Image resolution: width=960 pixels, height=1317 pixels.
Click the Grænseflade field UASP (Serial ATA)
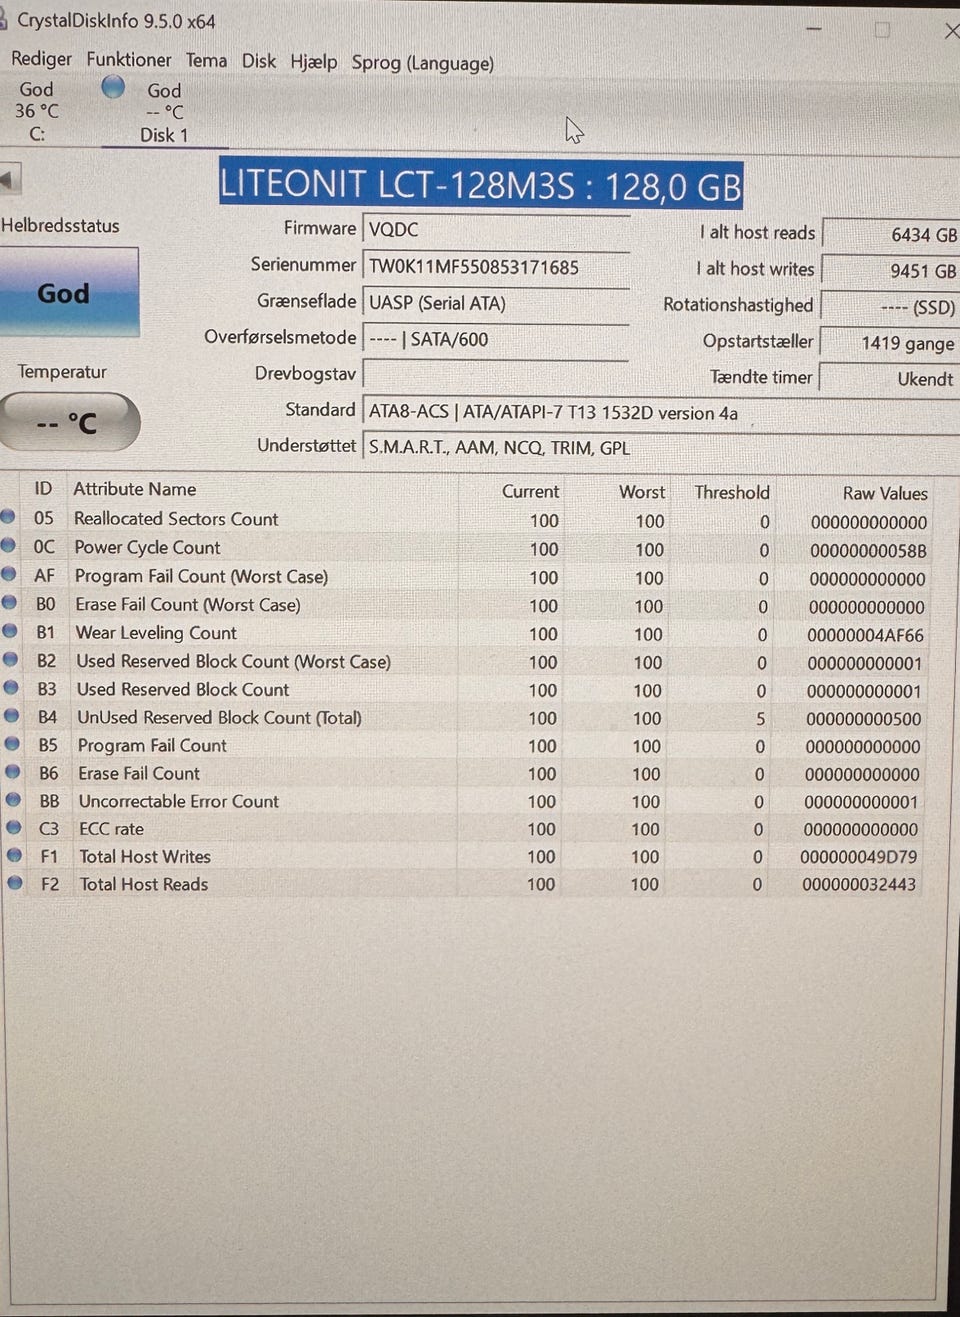(x=496, y=303)
